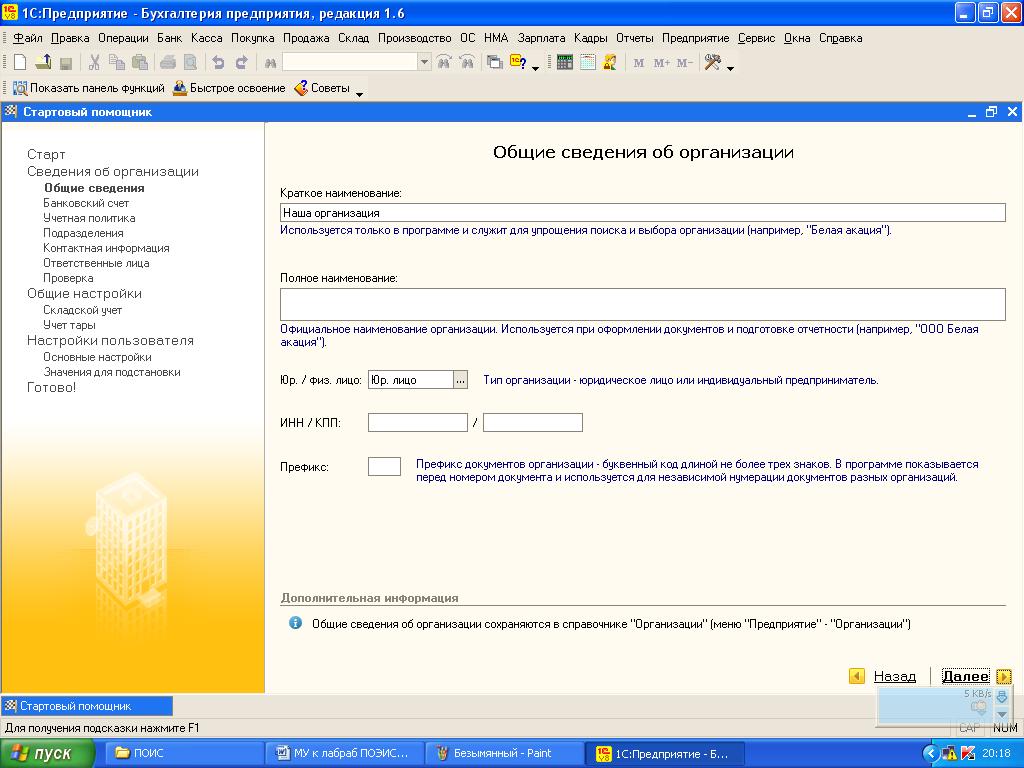The height and width of the screenshot is (768, 1024).
Task: Open the Банк menu
Action: 170,38
